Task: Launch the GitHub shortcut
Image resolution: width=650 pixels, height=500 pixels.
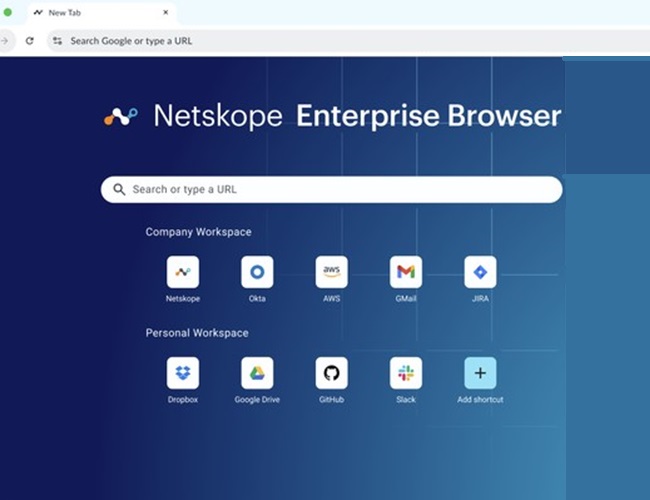Action: (332, 373)
